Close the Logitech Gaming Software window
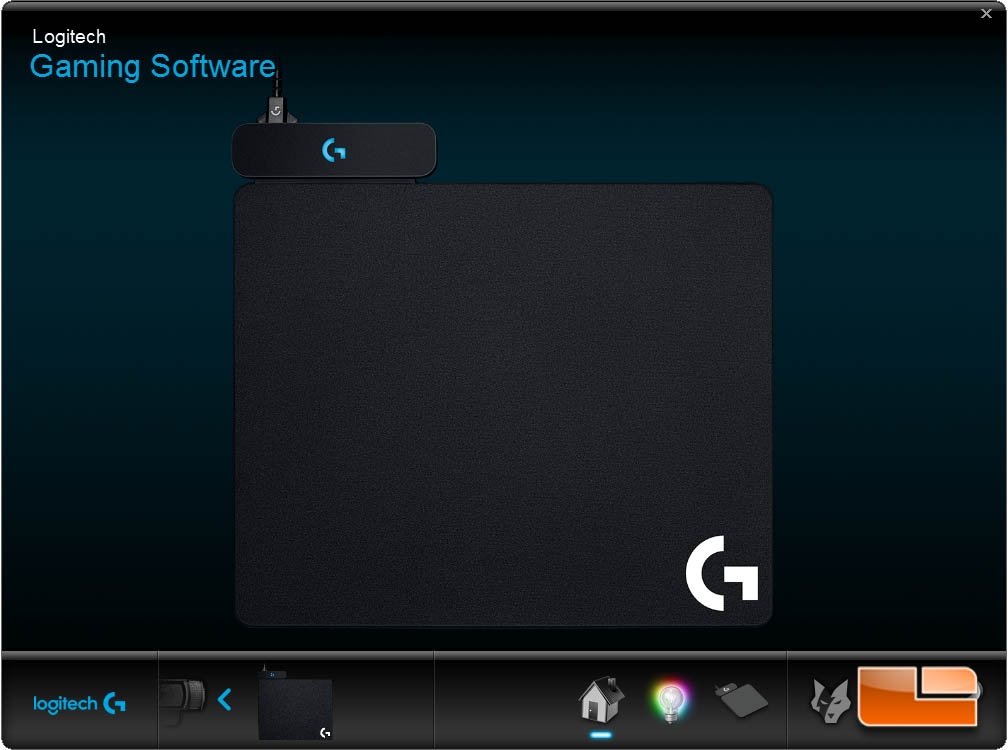The image size is (1008, 750). pyautogui.click(x=986, y=13)
